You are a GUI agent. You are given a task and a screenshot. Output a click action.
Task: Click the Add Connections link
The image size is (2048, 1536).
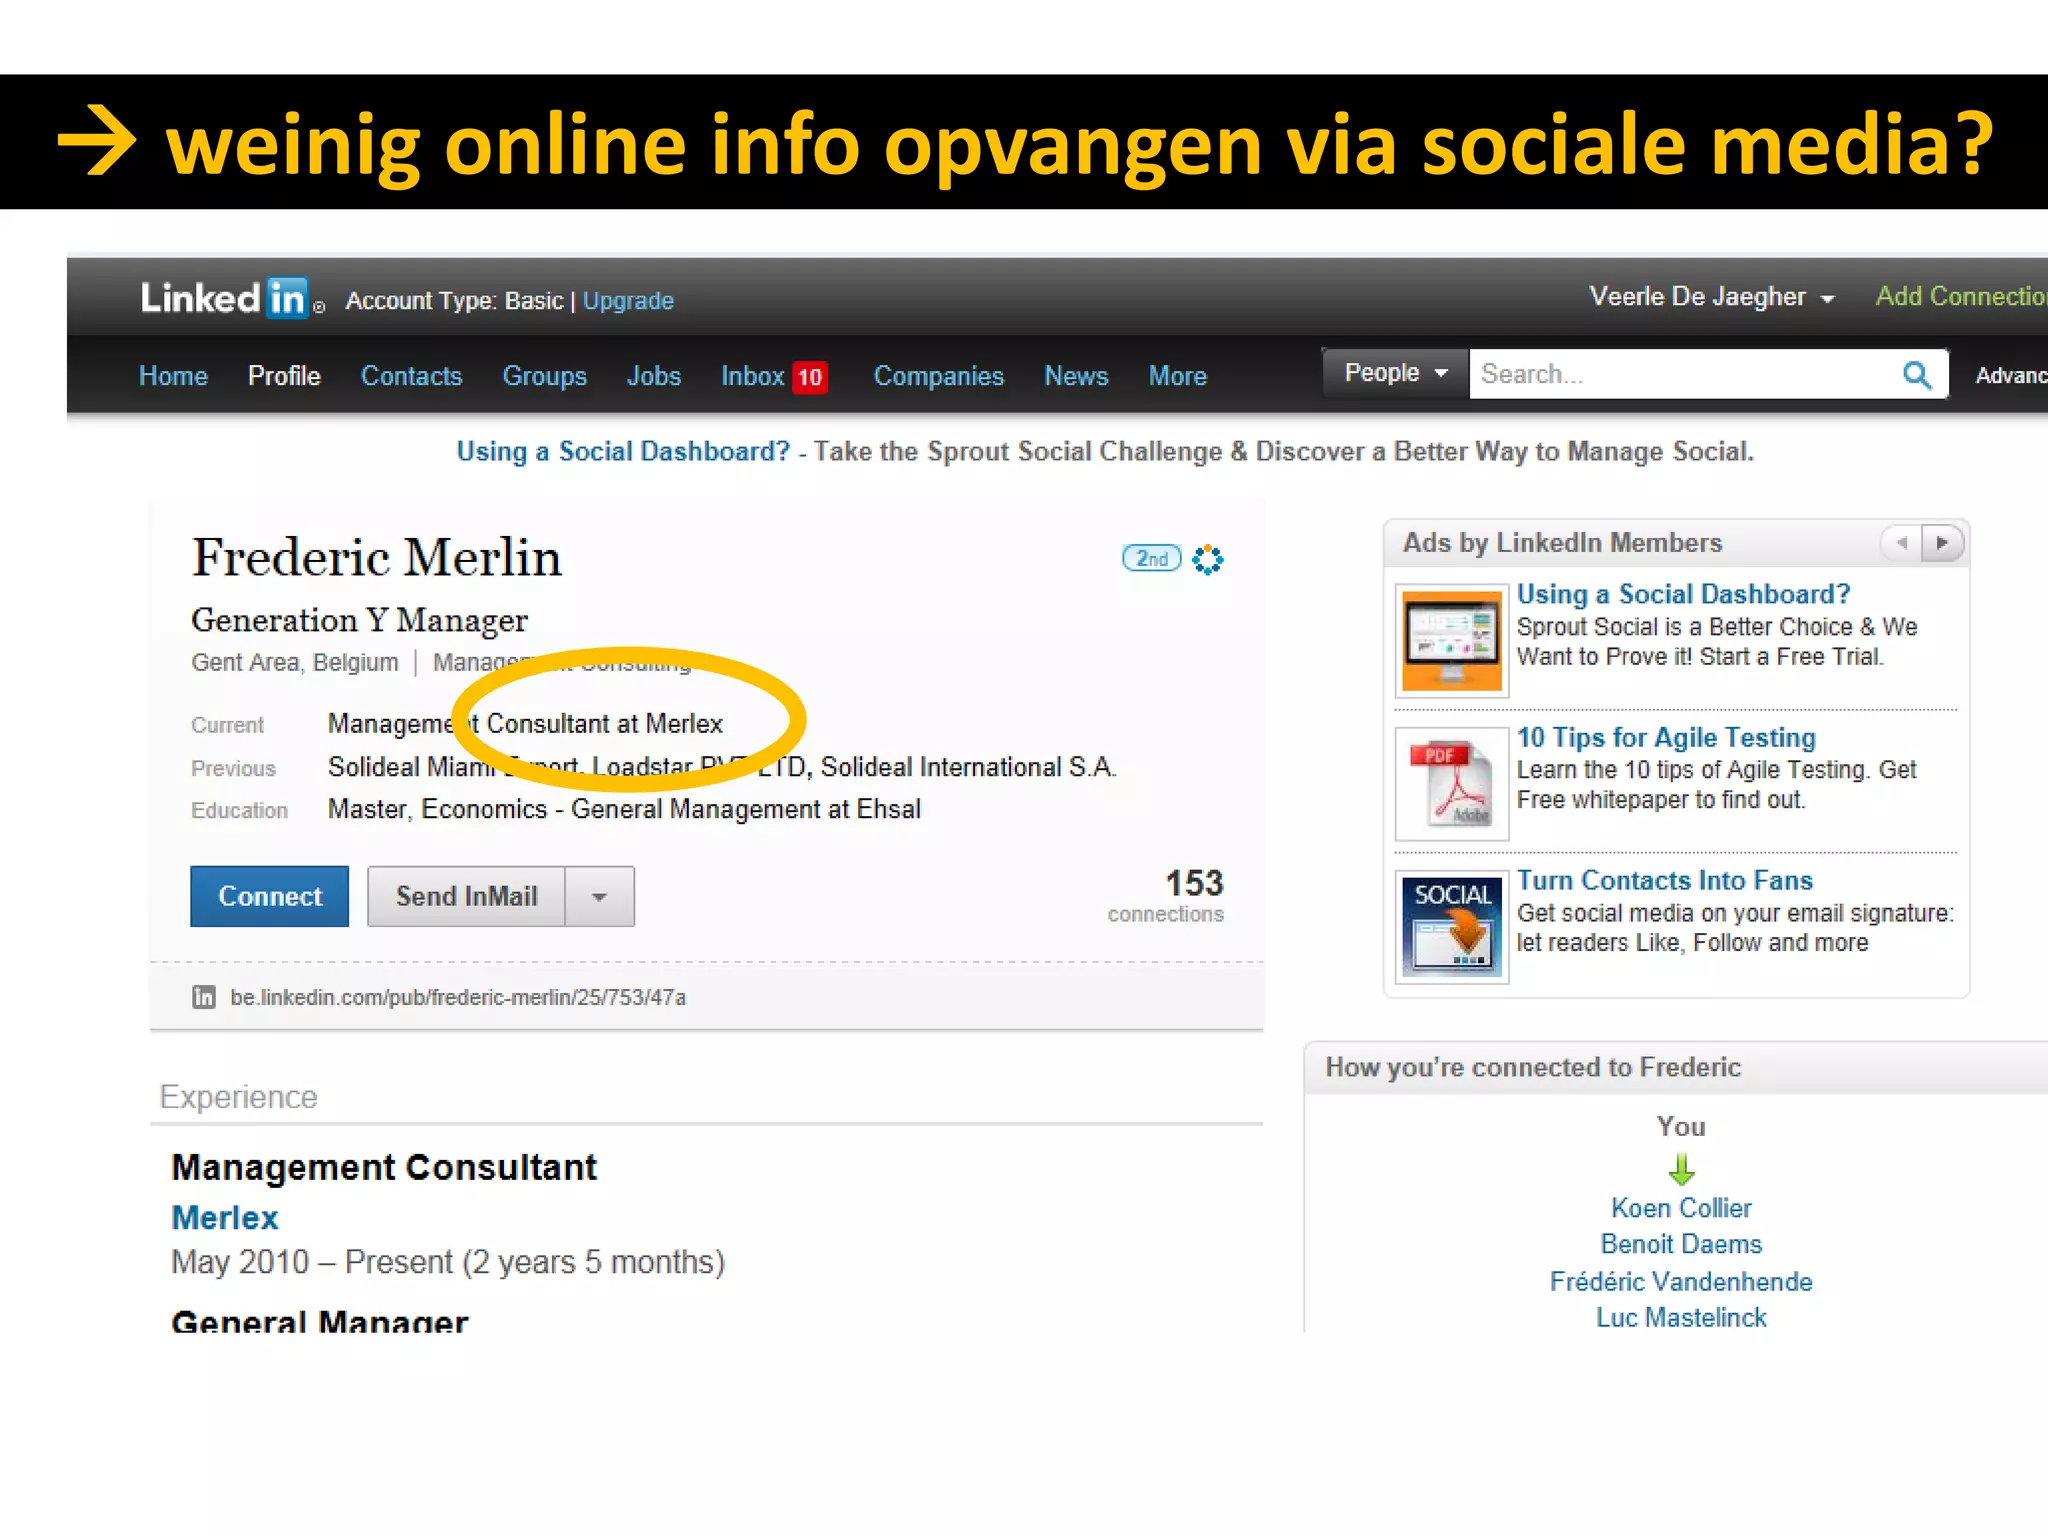click(1961, 296)
